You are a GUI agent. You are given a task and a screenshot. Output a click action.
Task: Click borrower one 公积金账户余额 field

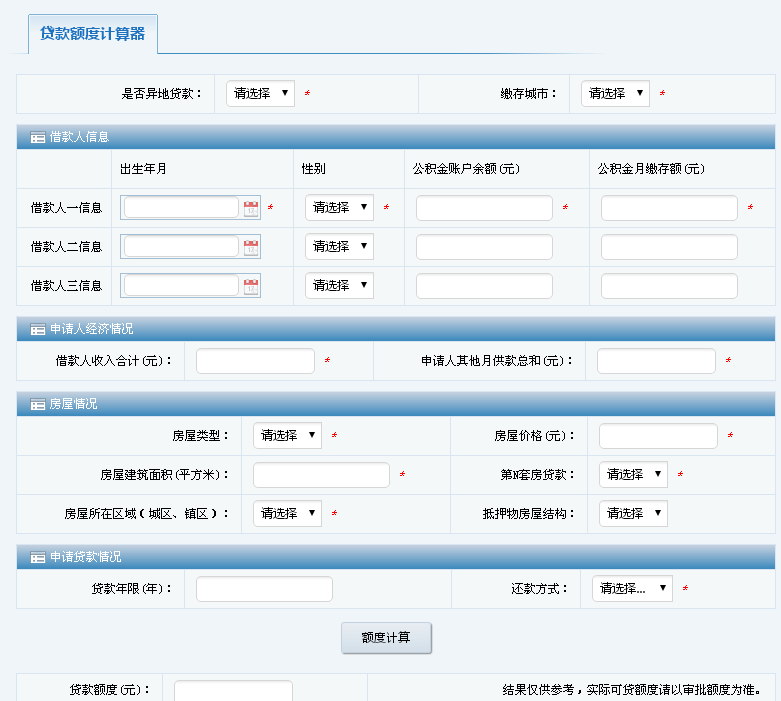[x=484, y=208]
